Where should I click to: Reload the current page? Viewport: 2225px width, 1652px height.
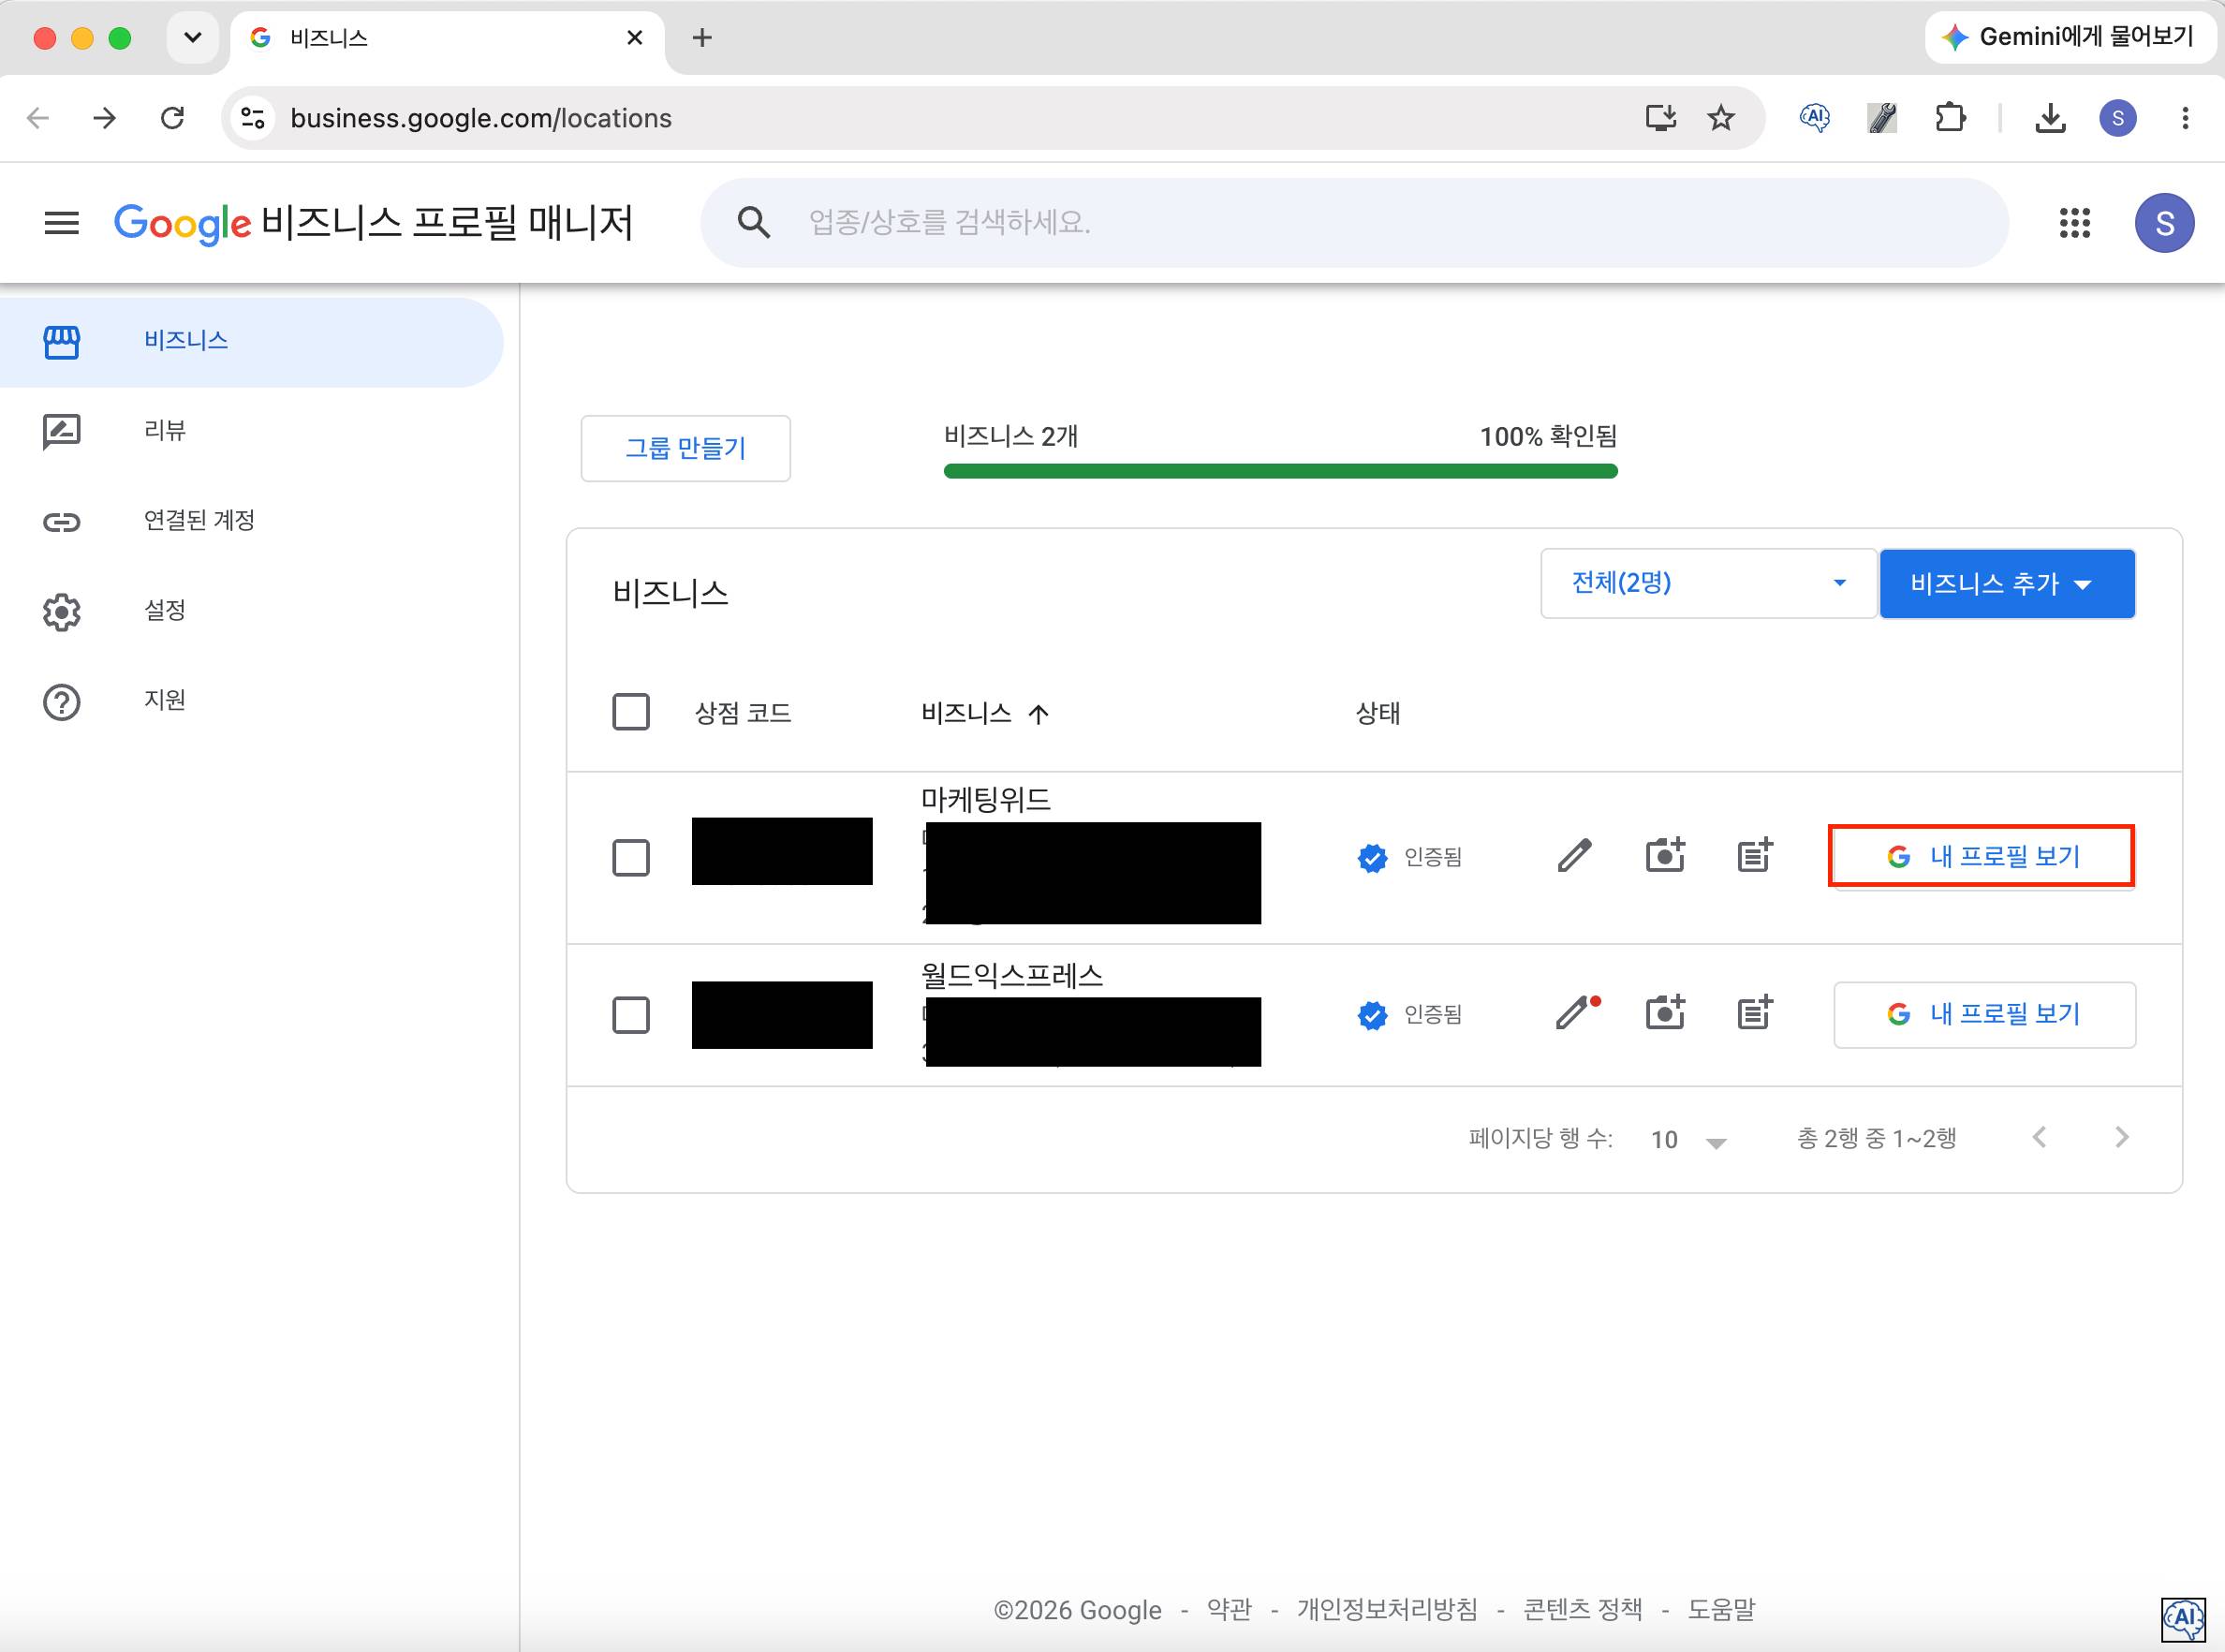click(172, 118)
